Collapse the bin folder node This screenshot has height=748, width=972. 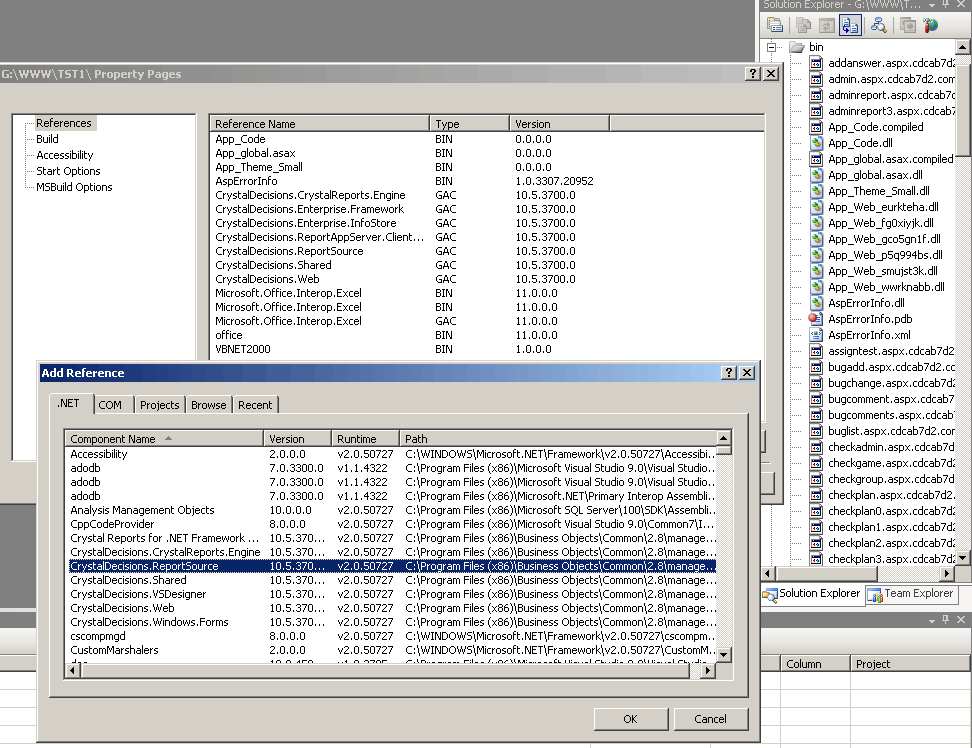pyautogui.click(x=771, y=47)
